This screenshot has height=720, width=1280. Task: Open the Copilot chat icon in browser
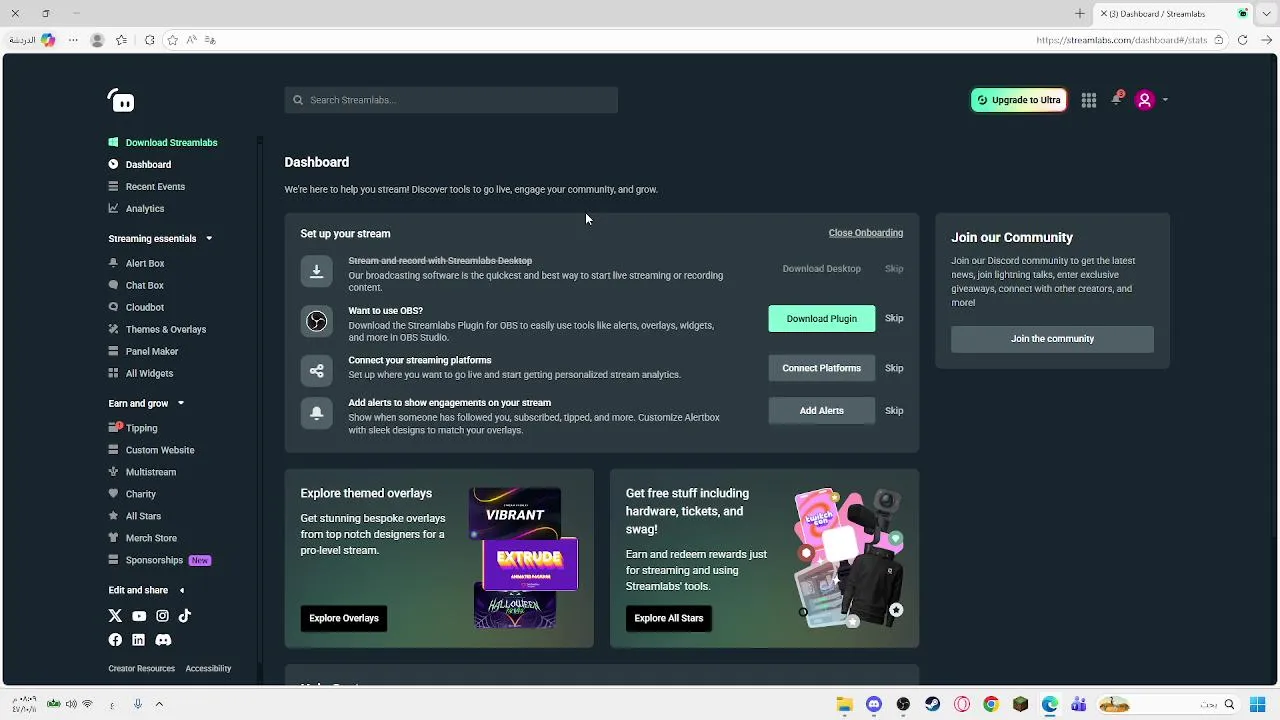pyautogui.click(x=47, y=40)
